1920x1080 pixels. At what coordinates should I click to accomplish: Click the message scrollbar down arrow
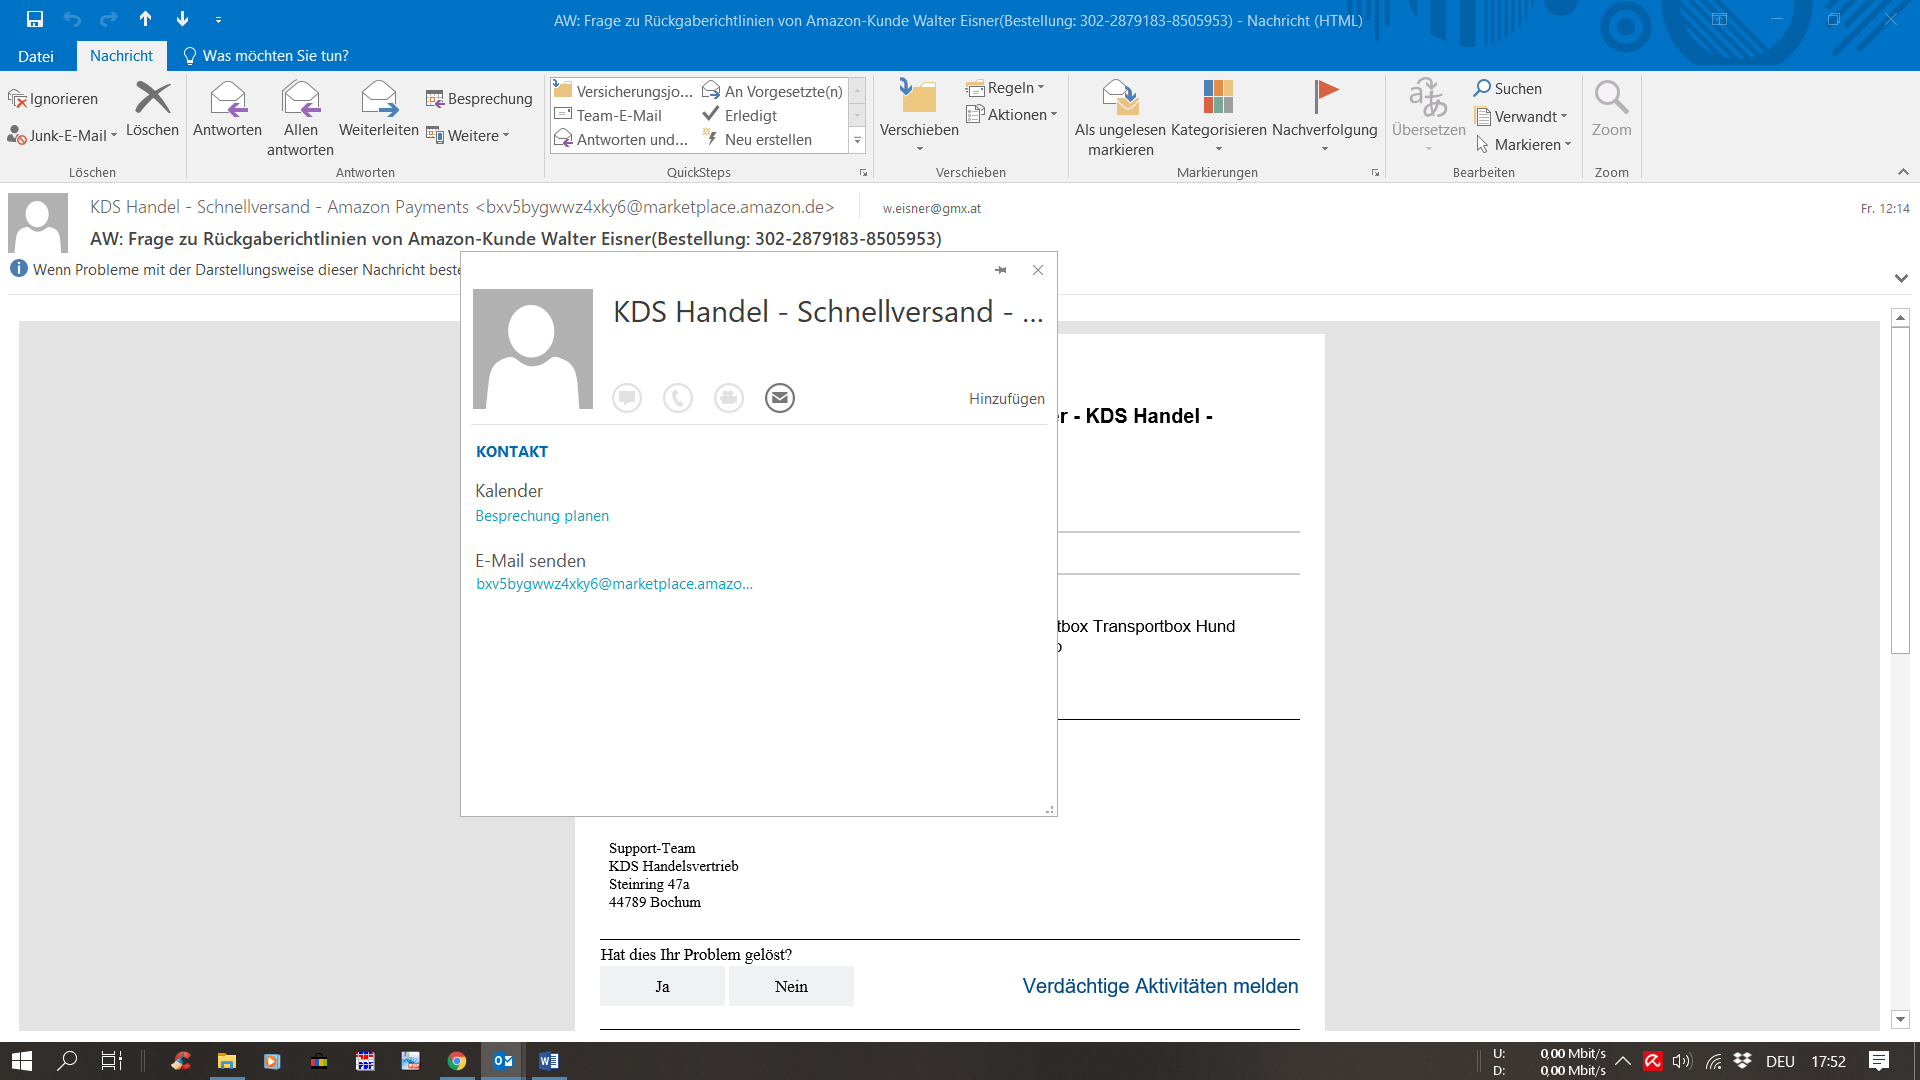pyautogui.click(x=1900, y=1019)
